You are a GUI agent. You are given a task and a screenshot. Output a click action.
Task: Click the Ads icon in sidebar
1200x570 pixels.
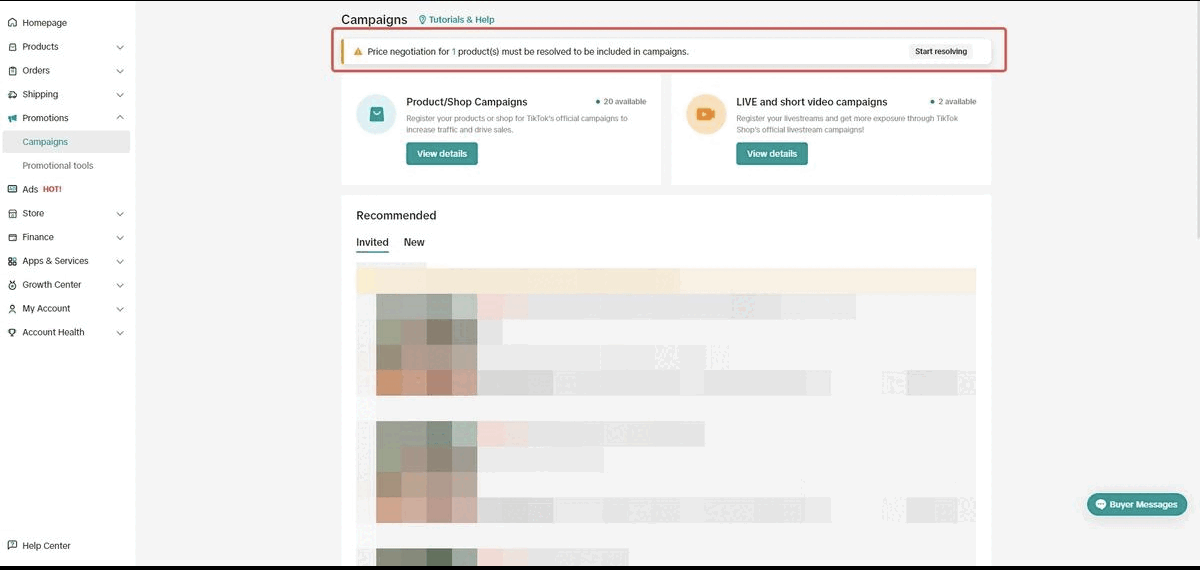pyautogui.click(x=12, y=189)
